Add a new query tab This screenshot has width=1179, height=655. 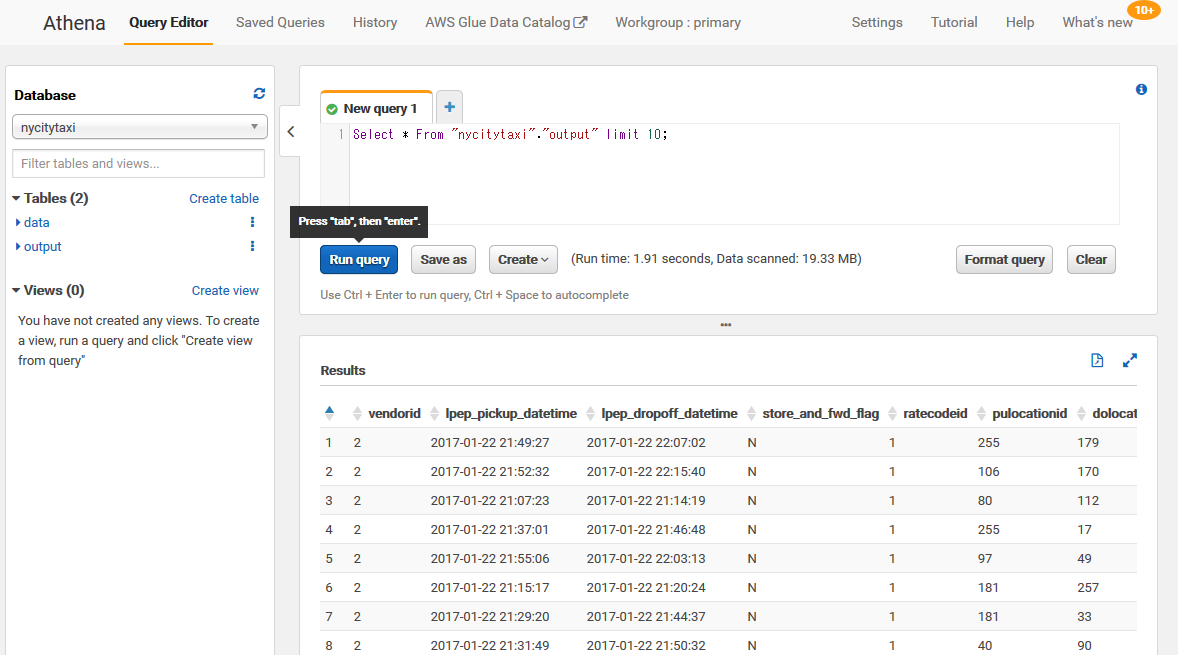tap(450, 108)
